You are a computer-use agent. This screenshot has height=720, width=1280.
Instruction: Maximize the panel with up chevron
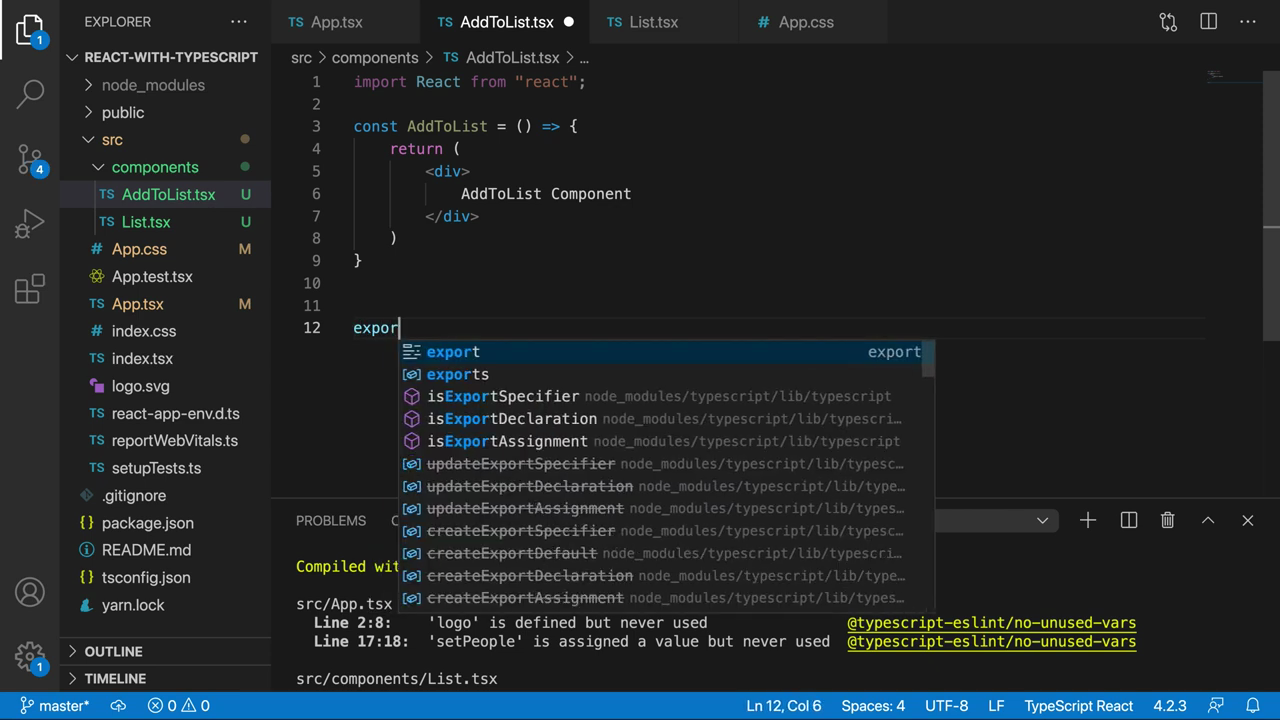1208,520
